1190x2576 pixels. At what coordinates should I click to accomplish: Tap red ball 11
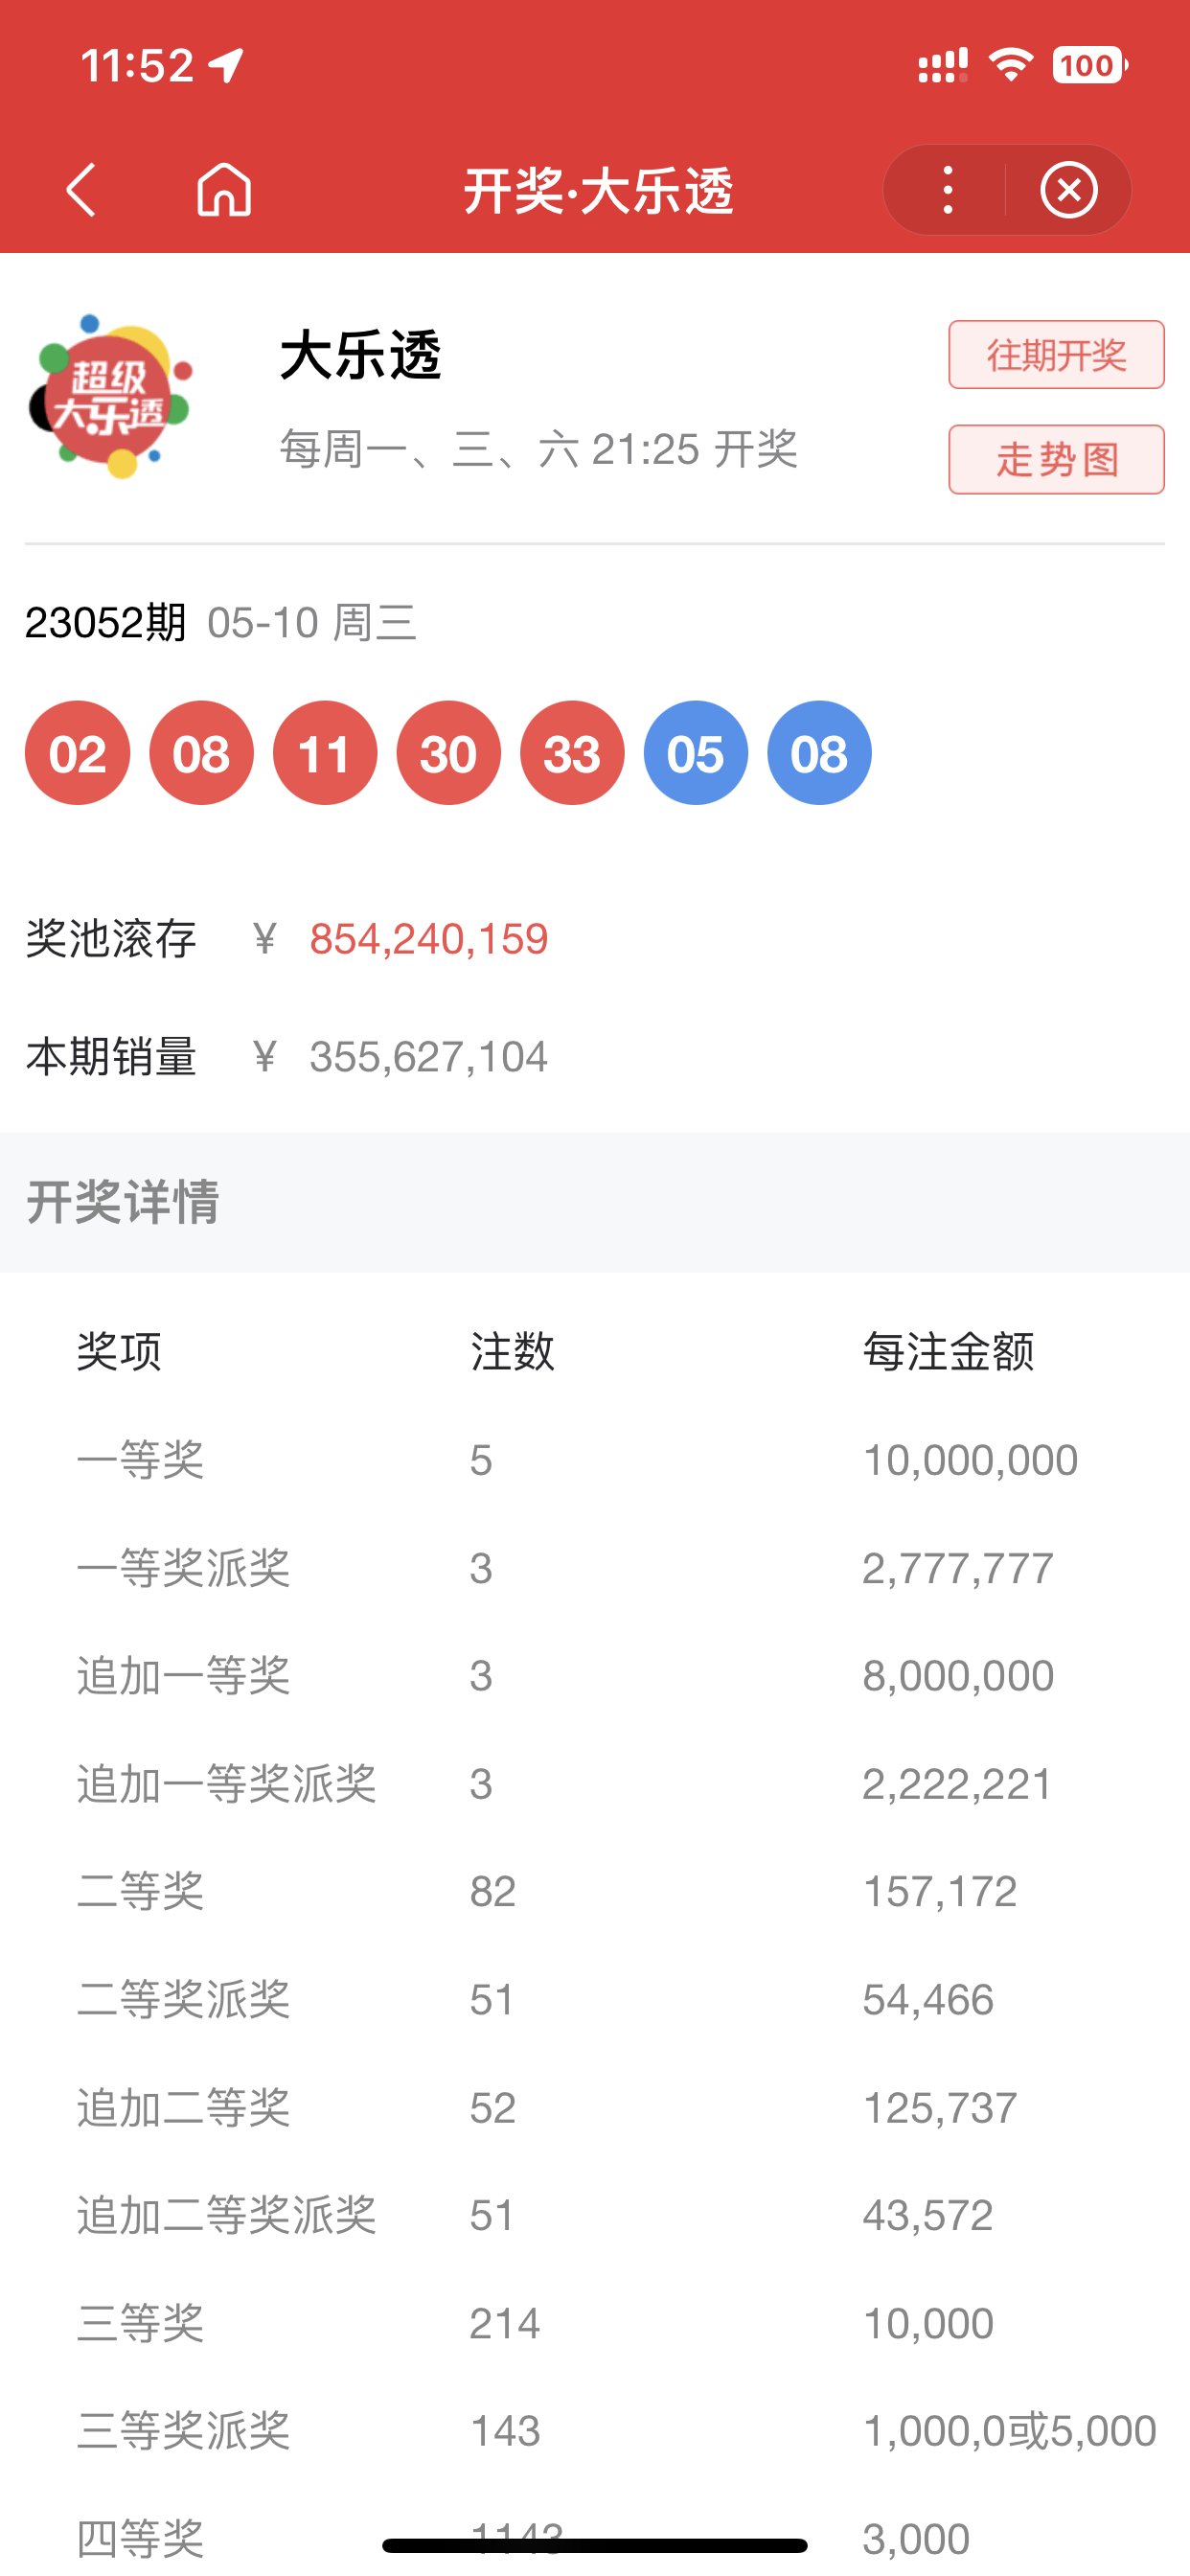325,753
